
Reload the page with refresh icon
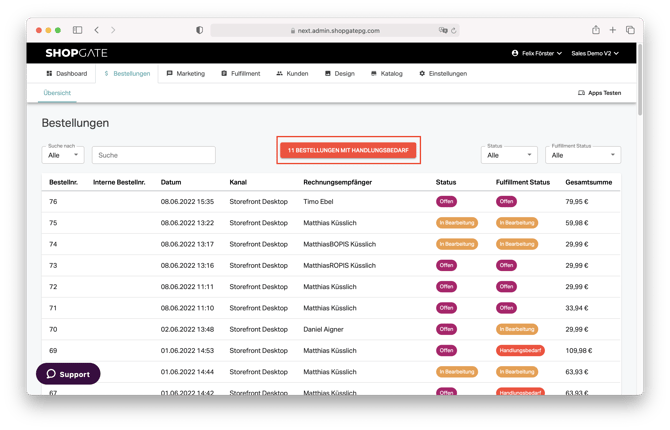click(456, 30)
